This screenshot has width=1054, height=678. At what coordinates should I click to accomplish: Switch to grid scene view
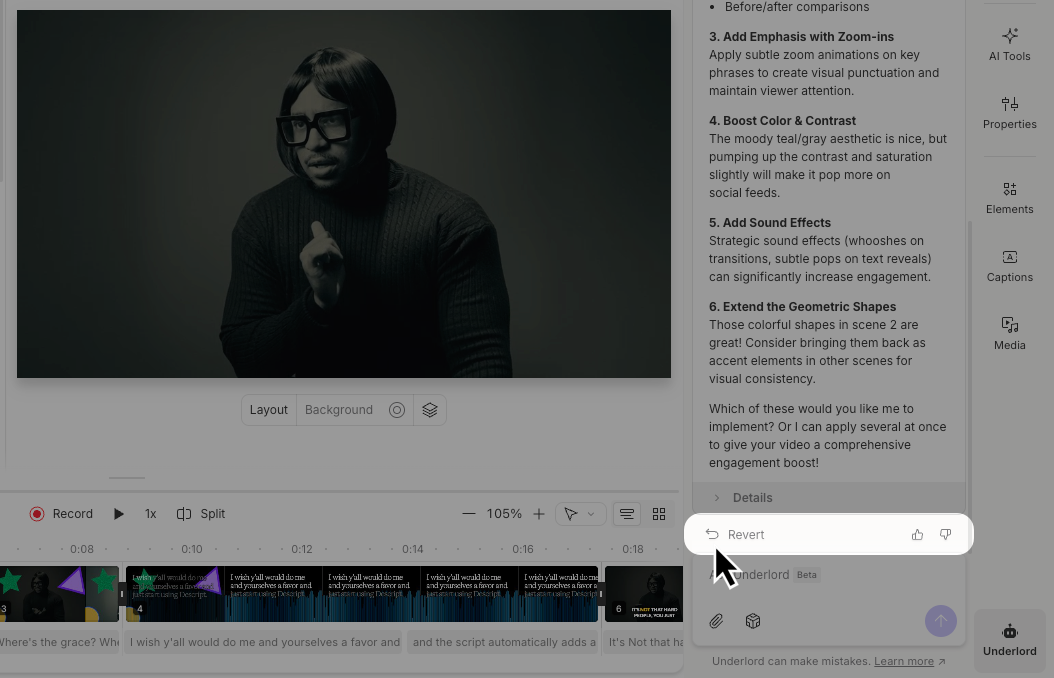(659, 514)
